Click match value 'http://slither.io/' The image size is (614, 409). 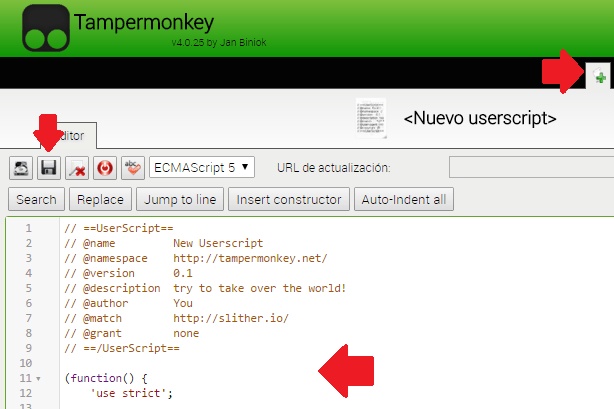point(231,318)
